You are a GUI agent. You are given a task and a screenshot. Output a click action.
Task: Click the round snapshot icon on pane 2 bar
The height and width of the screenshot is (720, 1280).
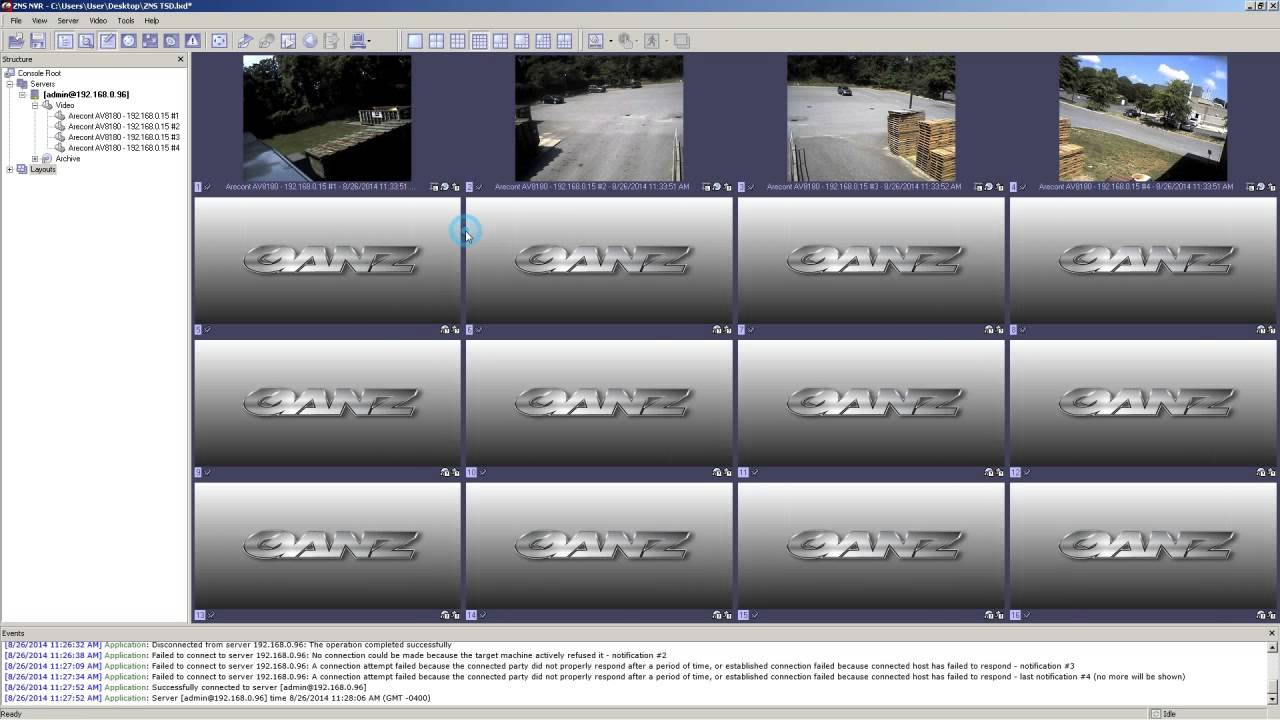(717, 187)
